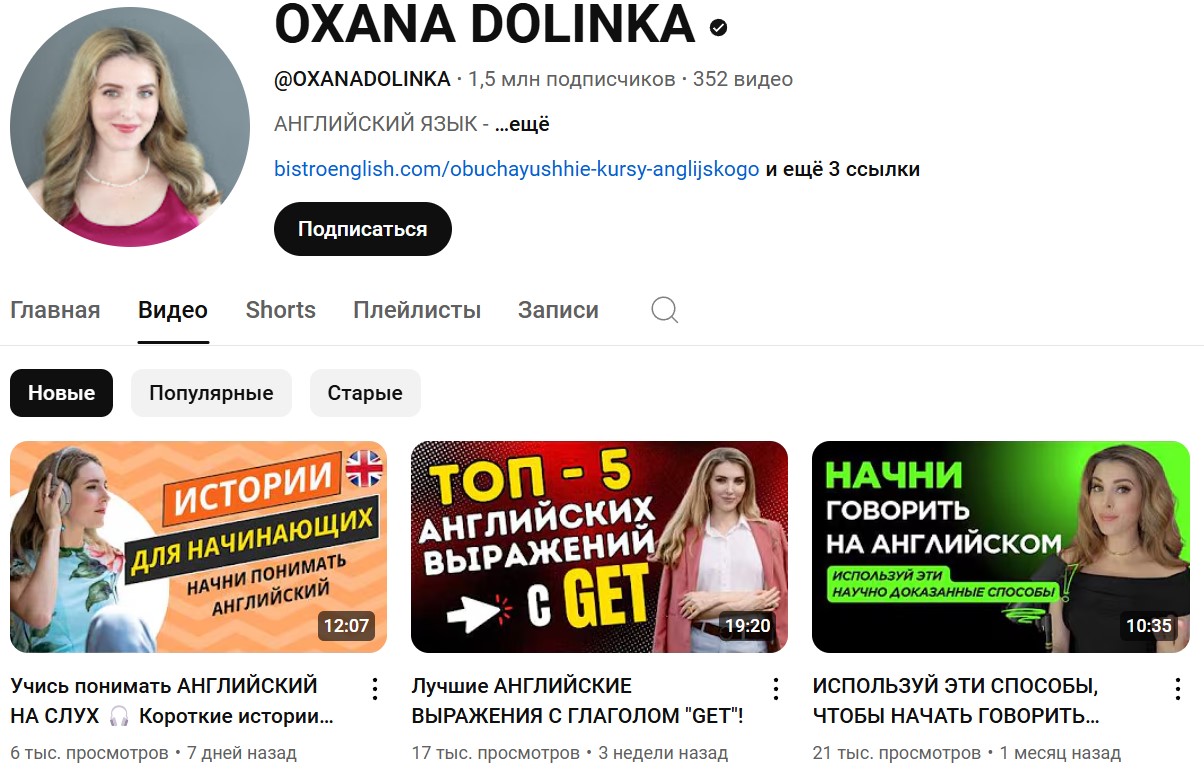1204x775 pixels.
Task: Open the three-dot menu for the speaking methods video
Action: 1177,688
